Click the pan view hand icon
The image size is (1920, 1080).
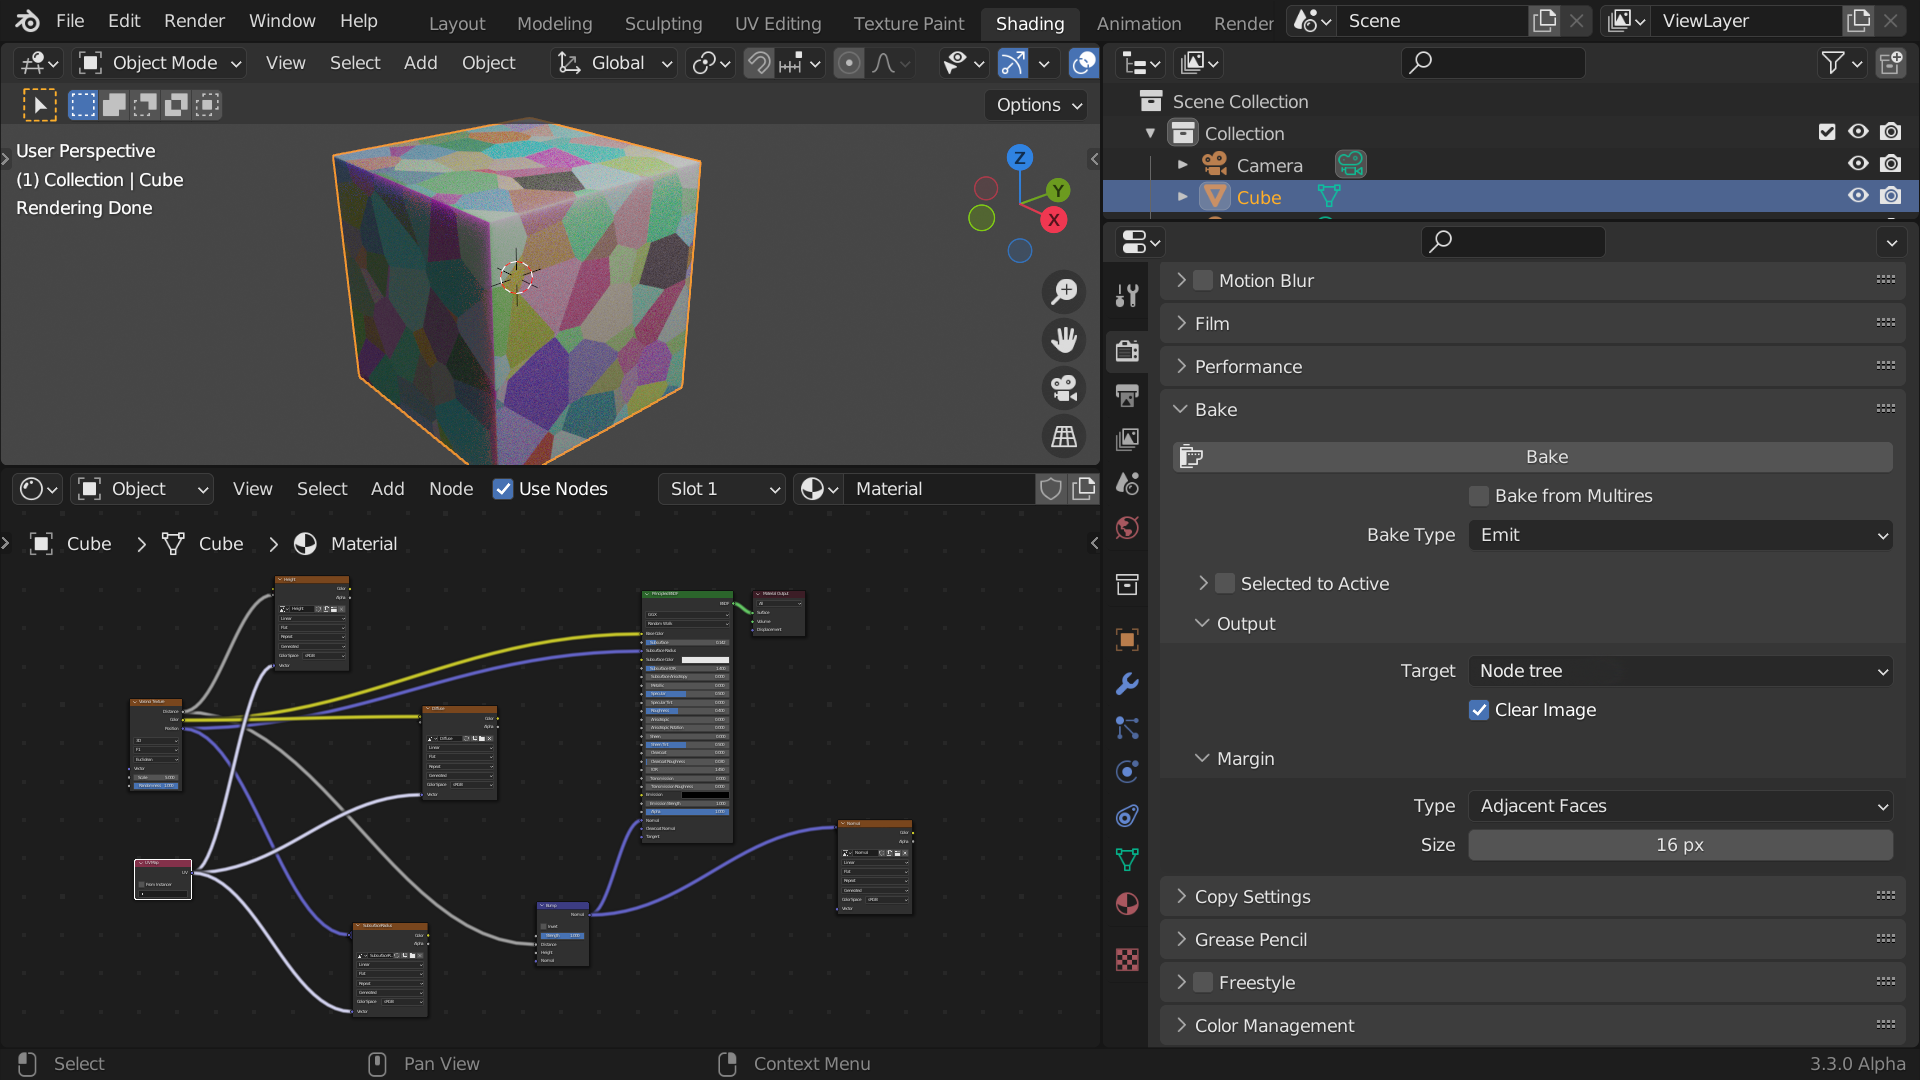click(1064, 340)
